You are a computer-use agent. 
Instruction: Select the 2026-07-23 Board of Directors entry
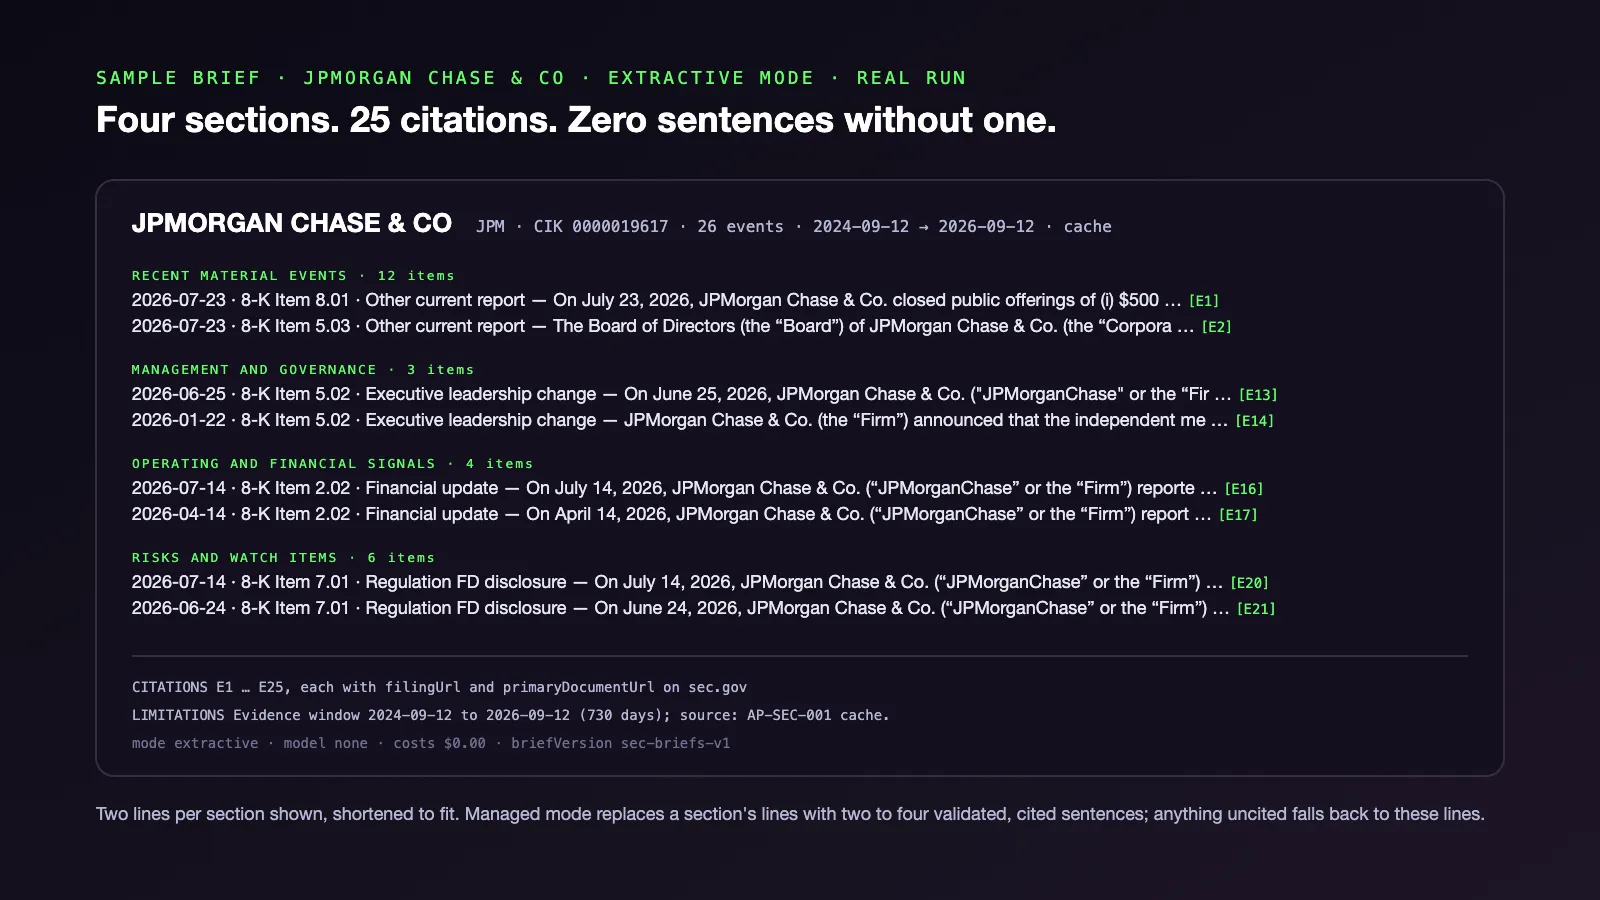click(681, 326)
